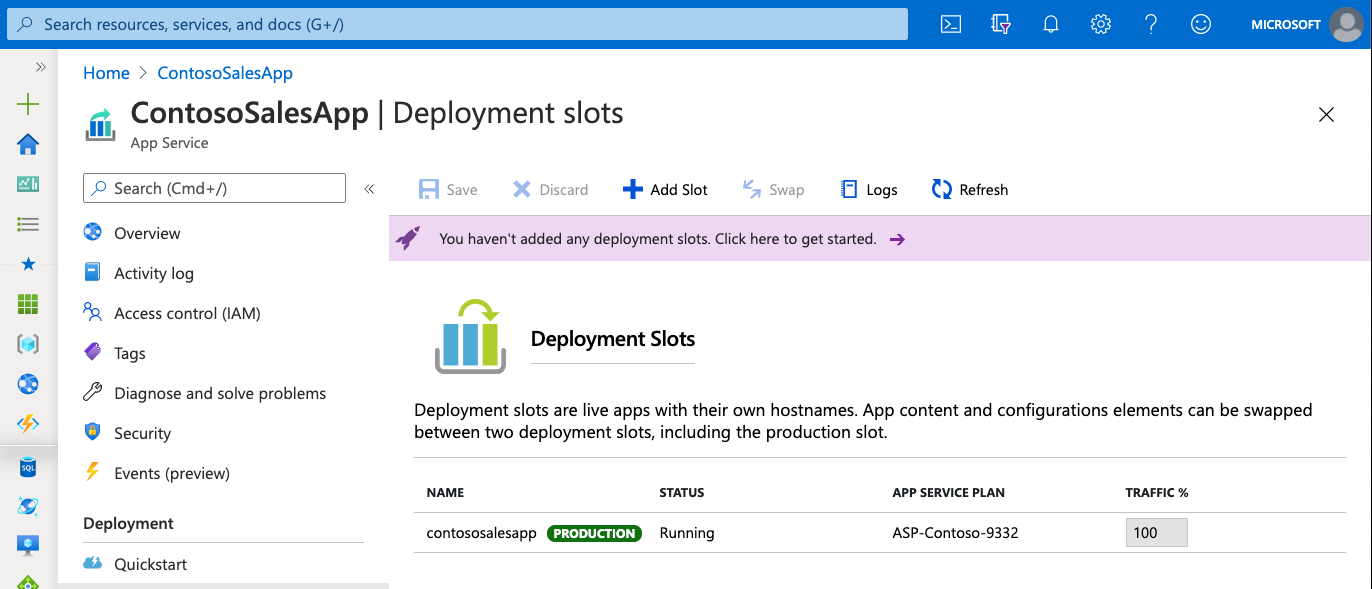Open the notifications bell
The width and height of the screenshot is (1372, 589).
tap(1051, 24)
